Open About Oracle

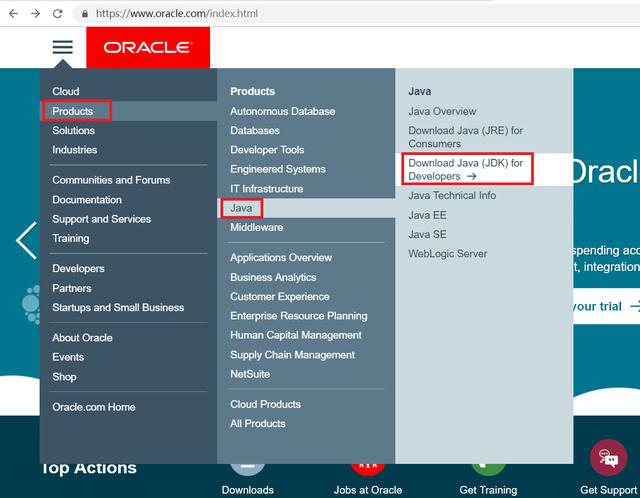point(82,338)
